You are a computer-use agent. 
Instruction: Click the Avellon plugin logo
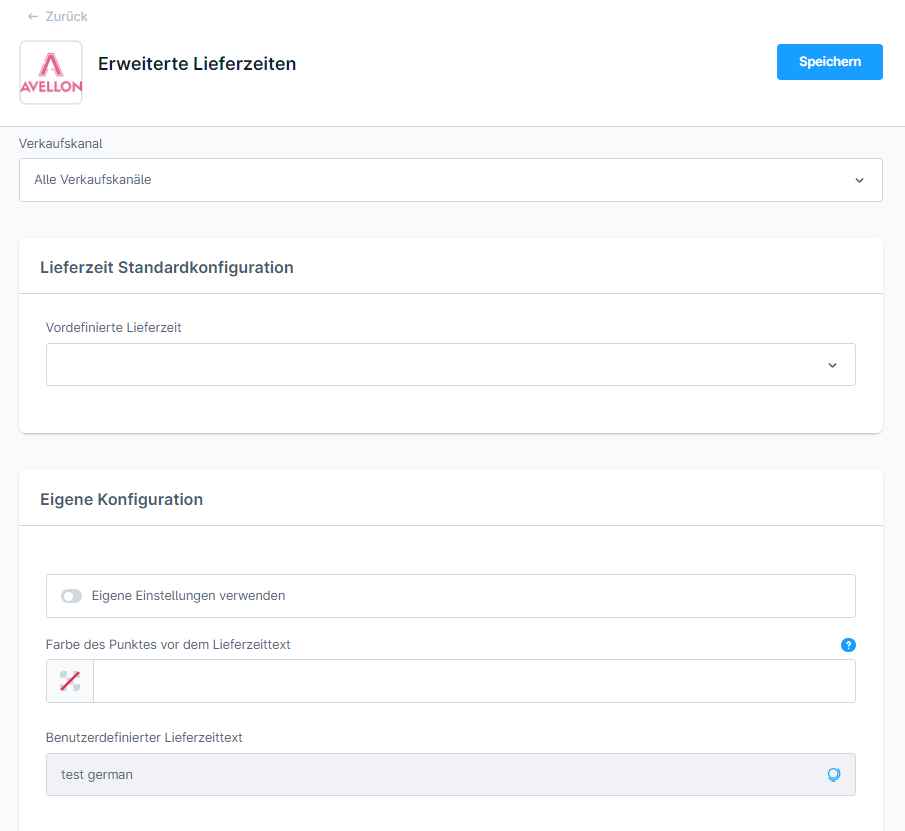click(51, 73)
